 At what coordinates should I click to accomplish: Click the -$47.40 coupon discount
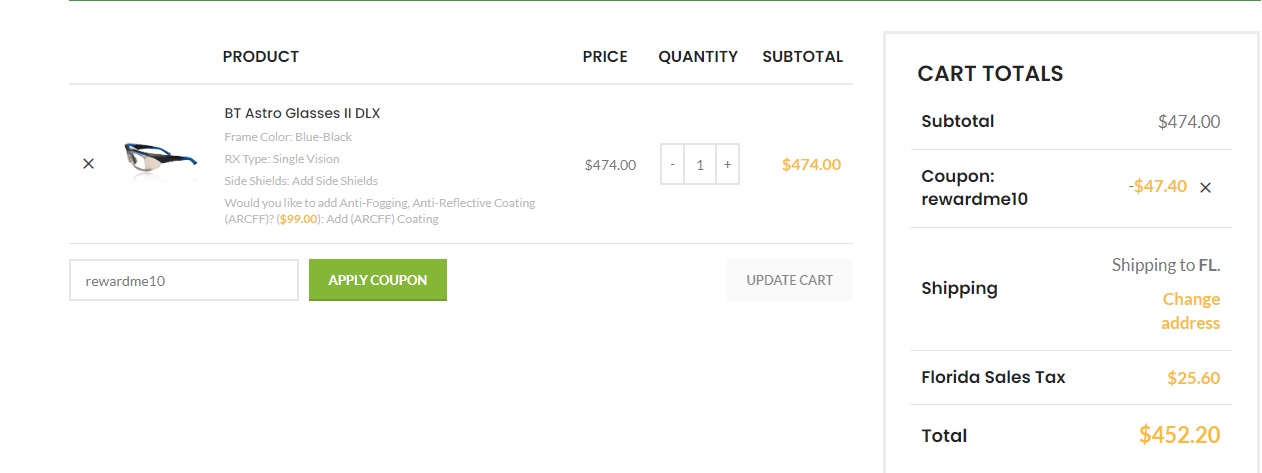click(x=1157, y=186)
